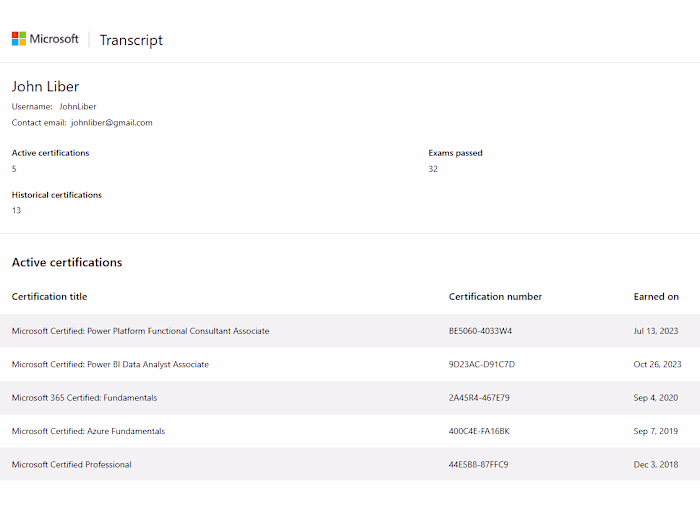Select Power Platform Functional Consultant Associate row
The height and width of the screenshot is (525, 700).
[140, 331]
